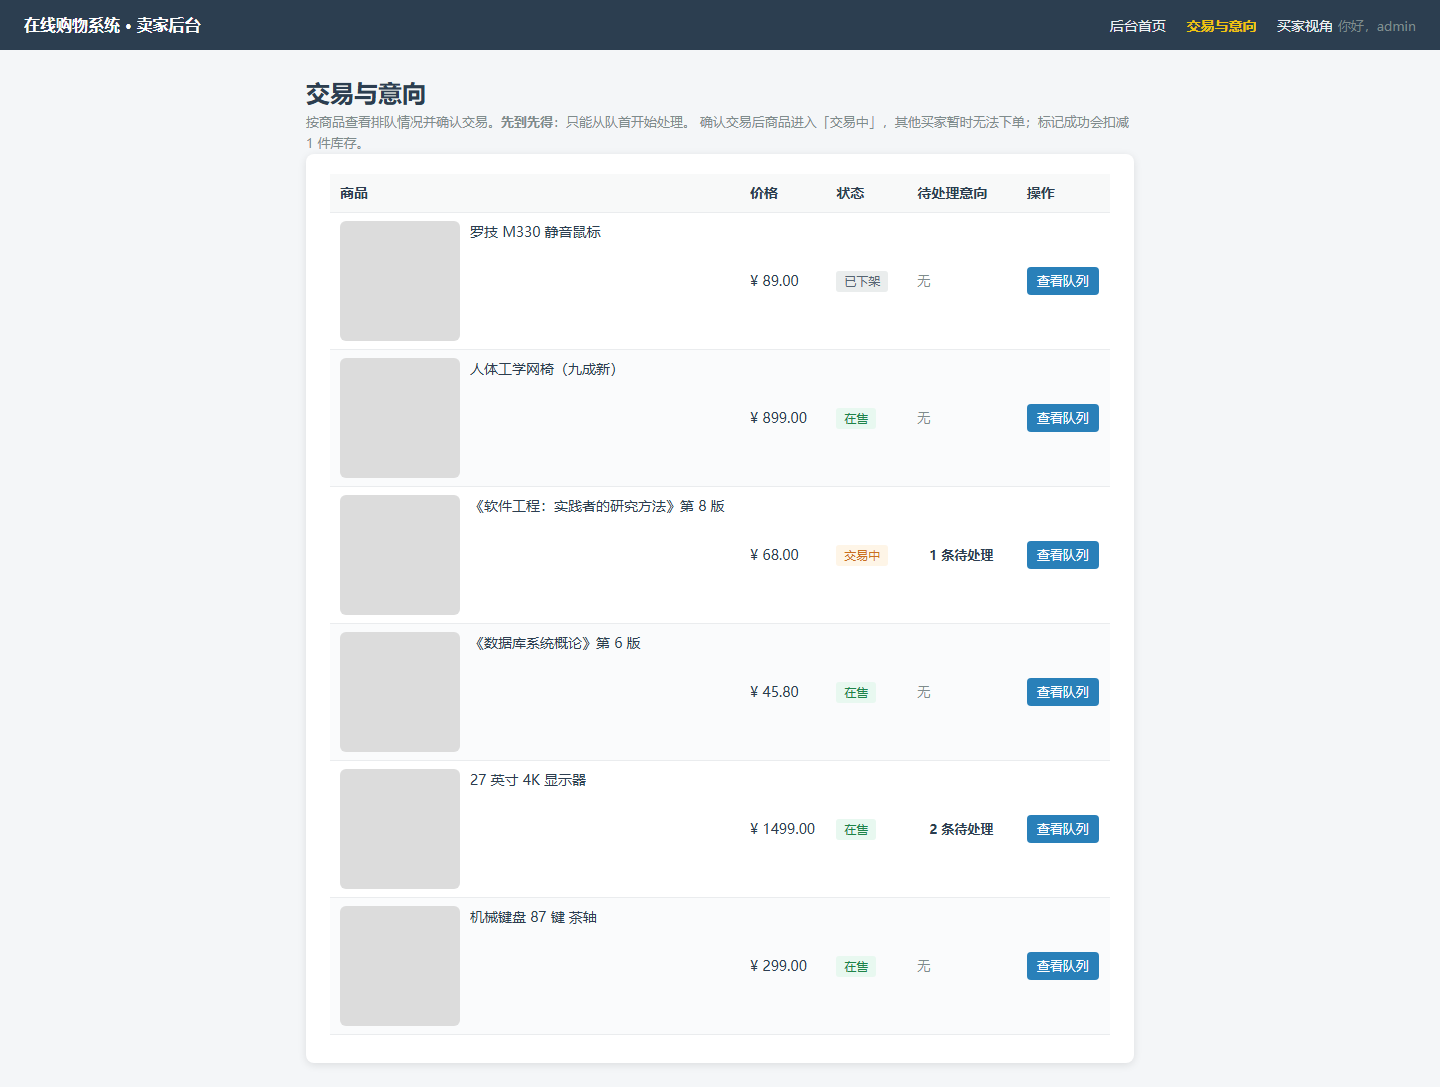Click the 罗技 M330 静音鼠标 product name
Image resolution: width=1440 pixels, height=1087 pixels.
(535, 232)
